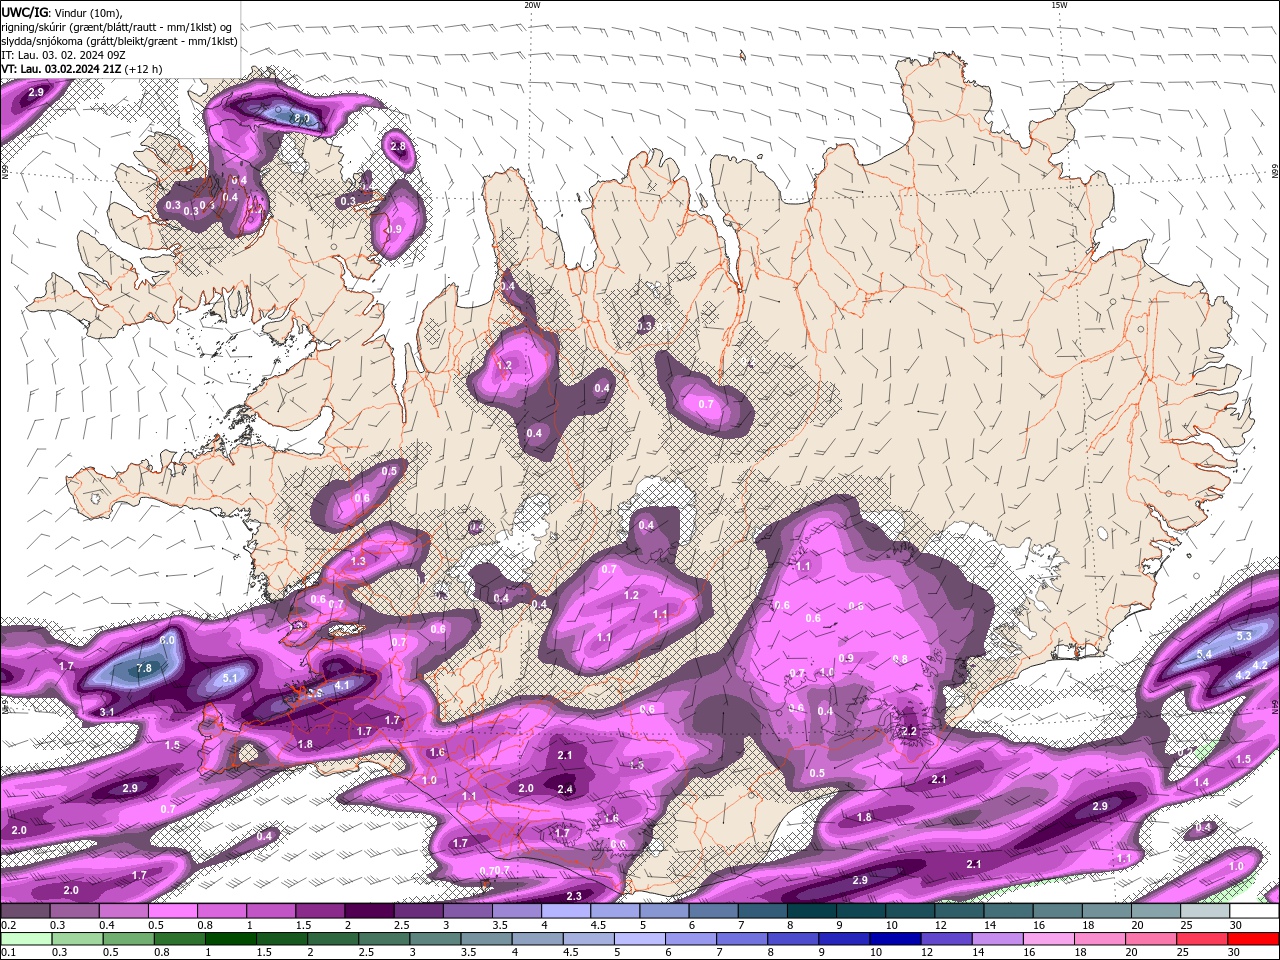Click the lower legend swatch between 0.1 and 0.3

coord(26,939)
